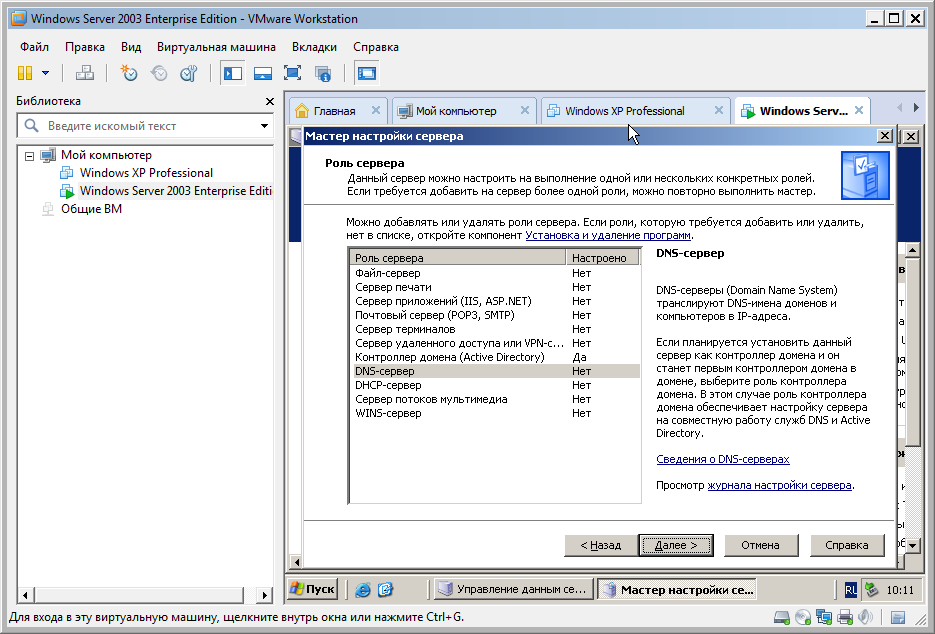Screen dimensions: 935x634
Task: Click the Справка button in the wizard
Action: 846,545
